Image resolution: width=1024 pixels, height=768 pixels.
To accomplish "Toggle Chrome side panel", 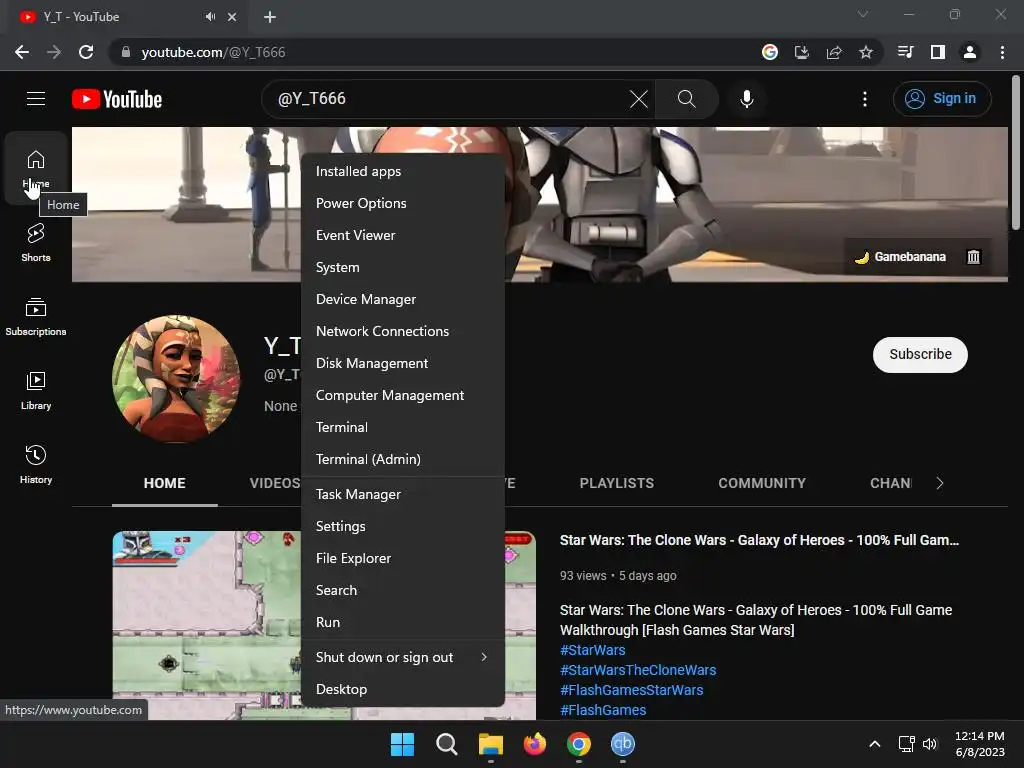I will (937, 52).
